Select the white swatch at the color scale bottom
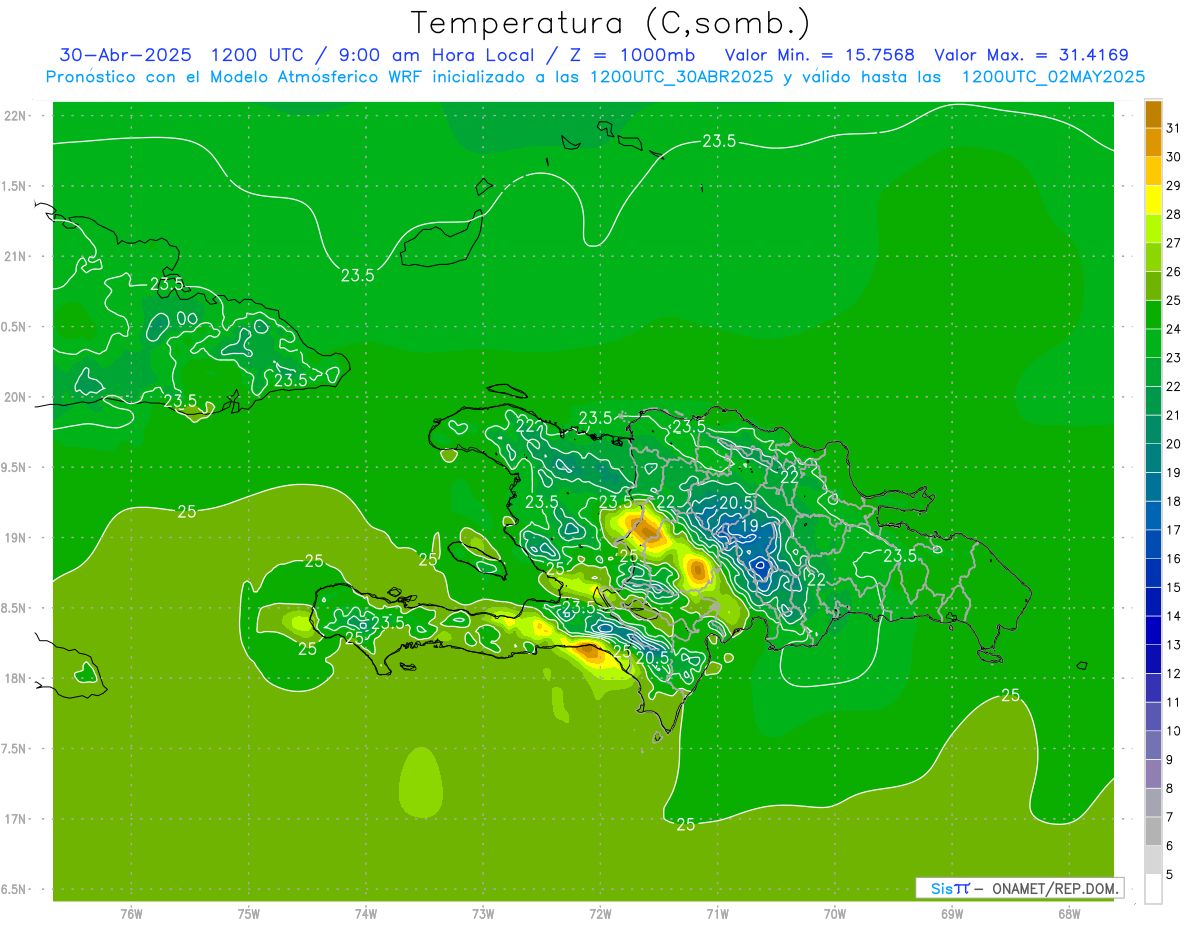 pos(1153,889)
